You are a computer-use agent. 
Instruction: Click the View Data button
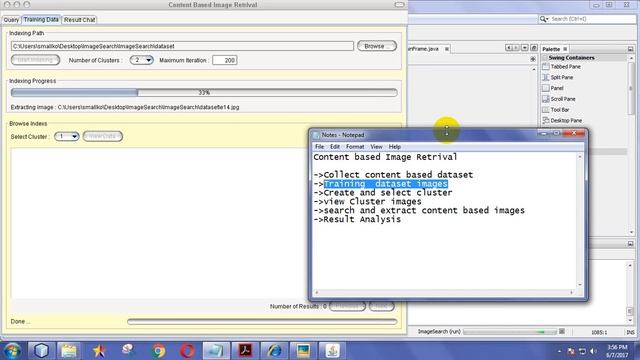click(x=102, y=136)
